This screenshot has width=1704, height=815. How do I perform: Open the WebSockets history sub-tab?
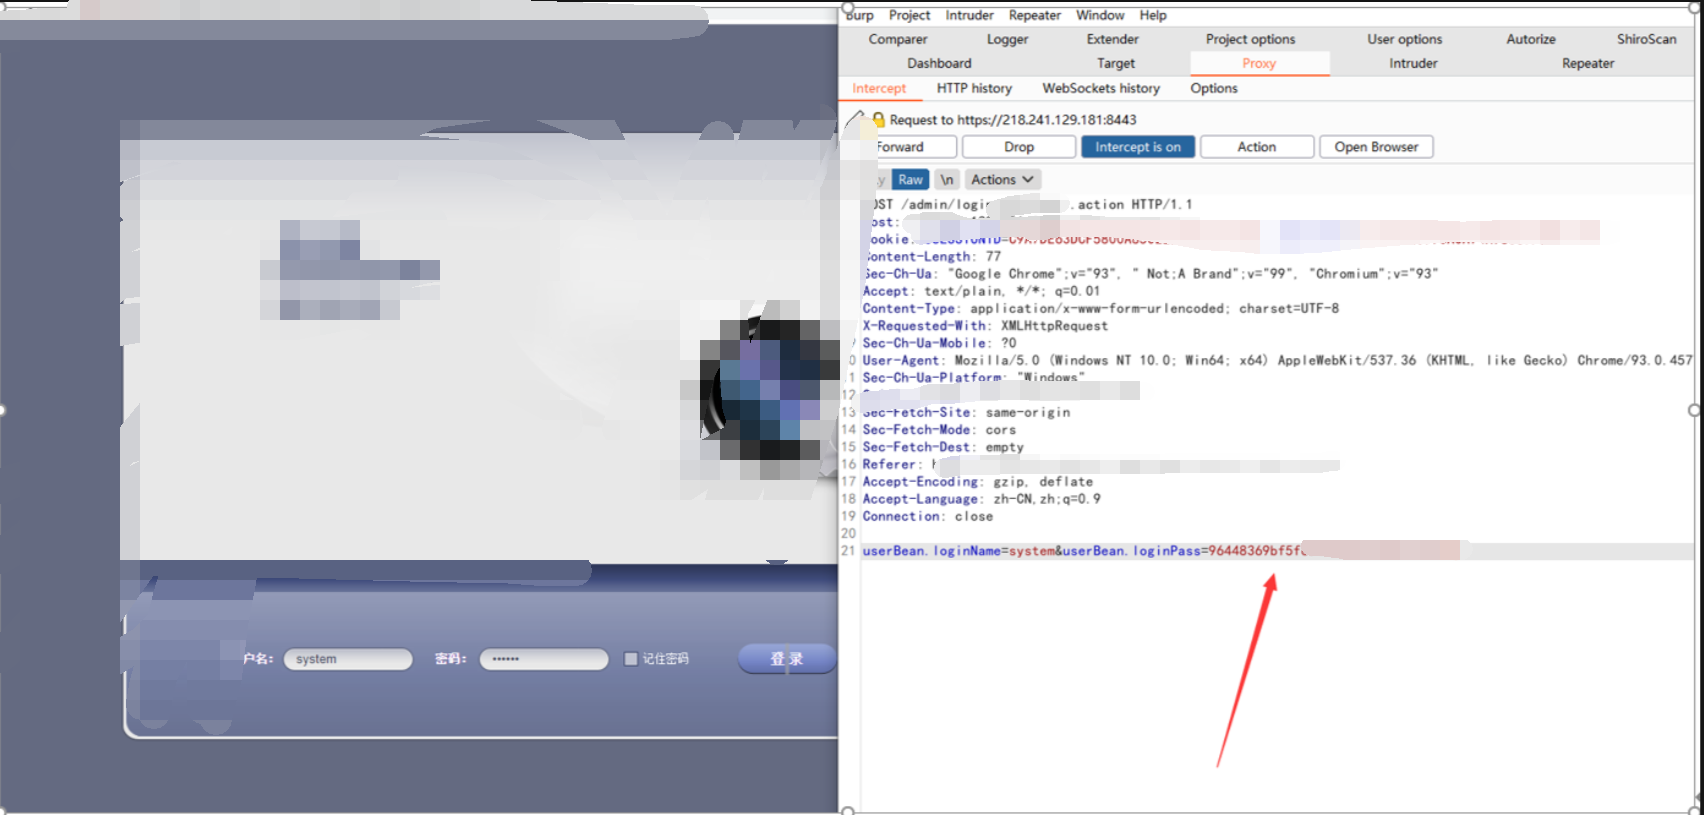(1101, 88)
